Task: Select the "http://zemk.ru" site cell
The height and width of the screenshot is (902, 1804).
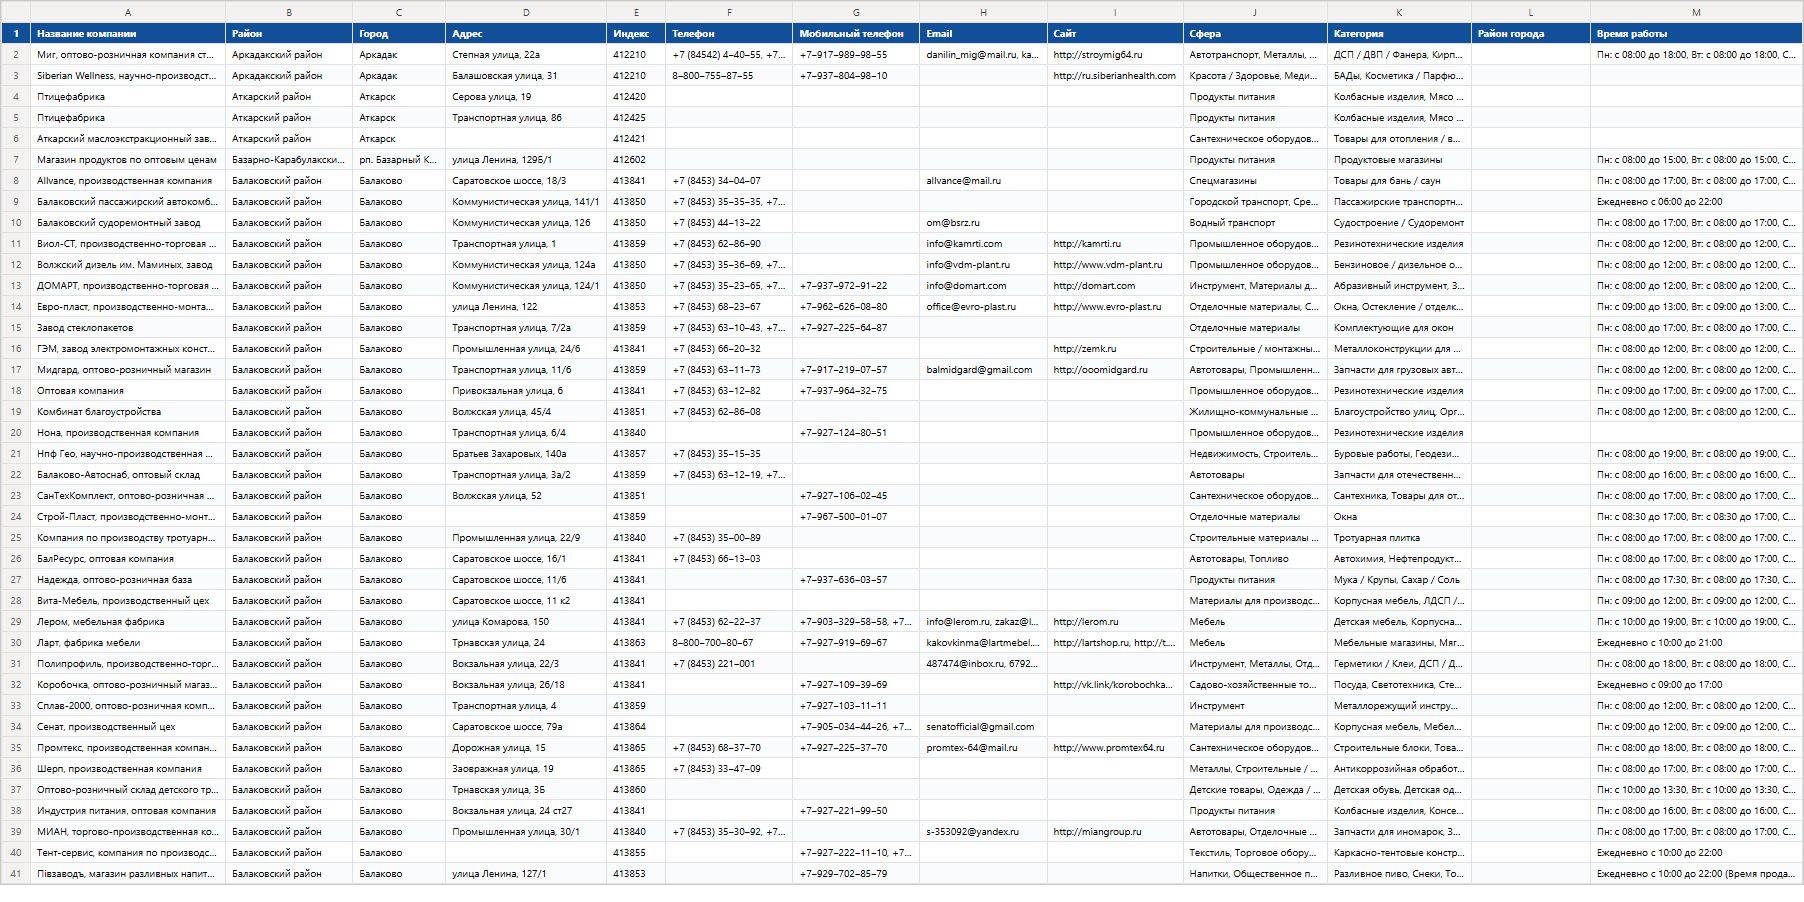Action: 1115,348
